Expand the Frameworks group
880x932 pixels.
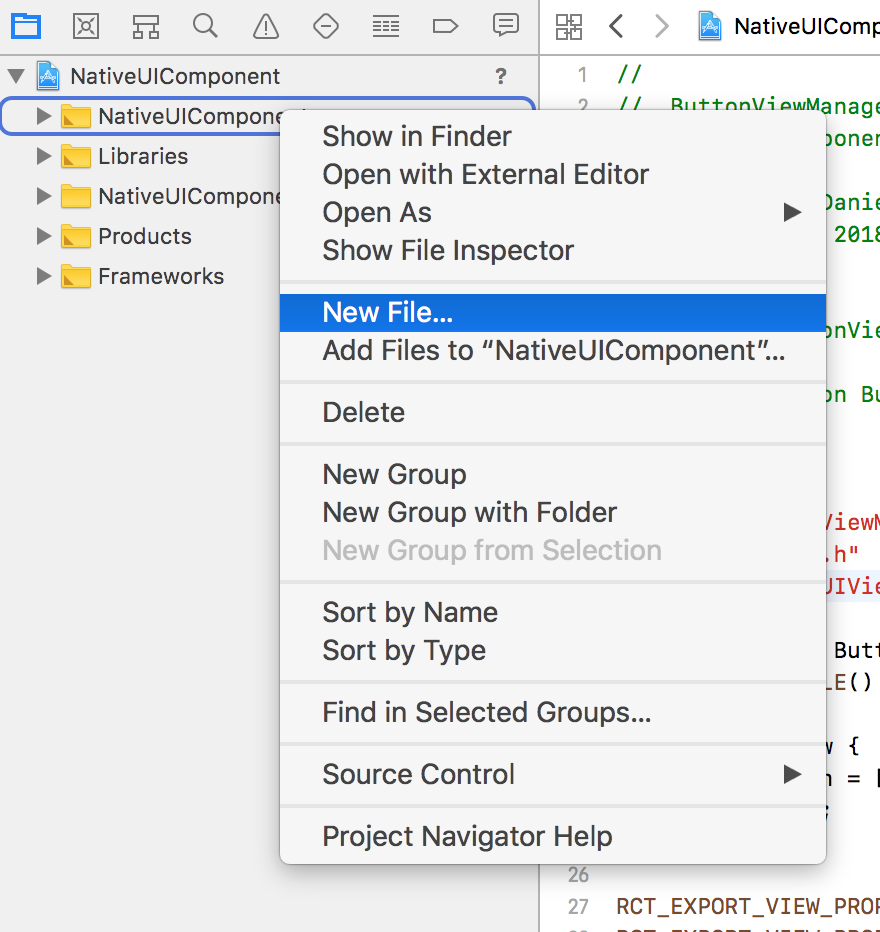coord(43,276)
